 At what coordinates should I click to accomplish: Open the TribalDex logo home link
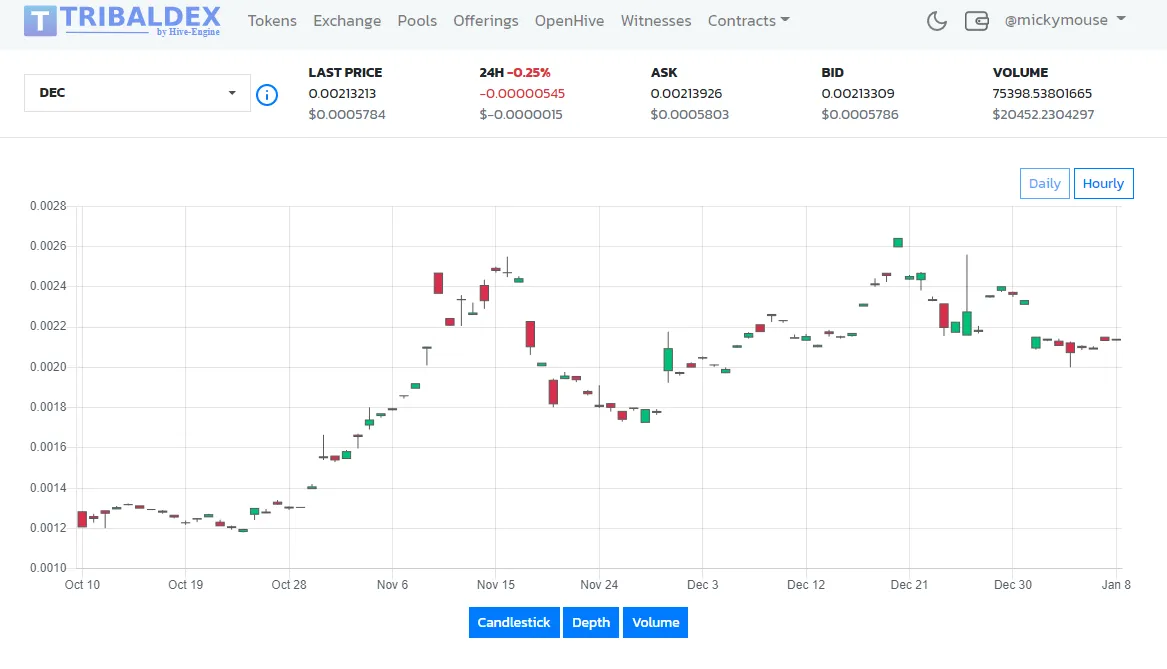122,20
